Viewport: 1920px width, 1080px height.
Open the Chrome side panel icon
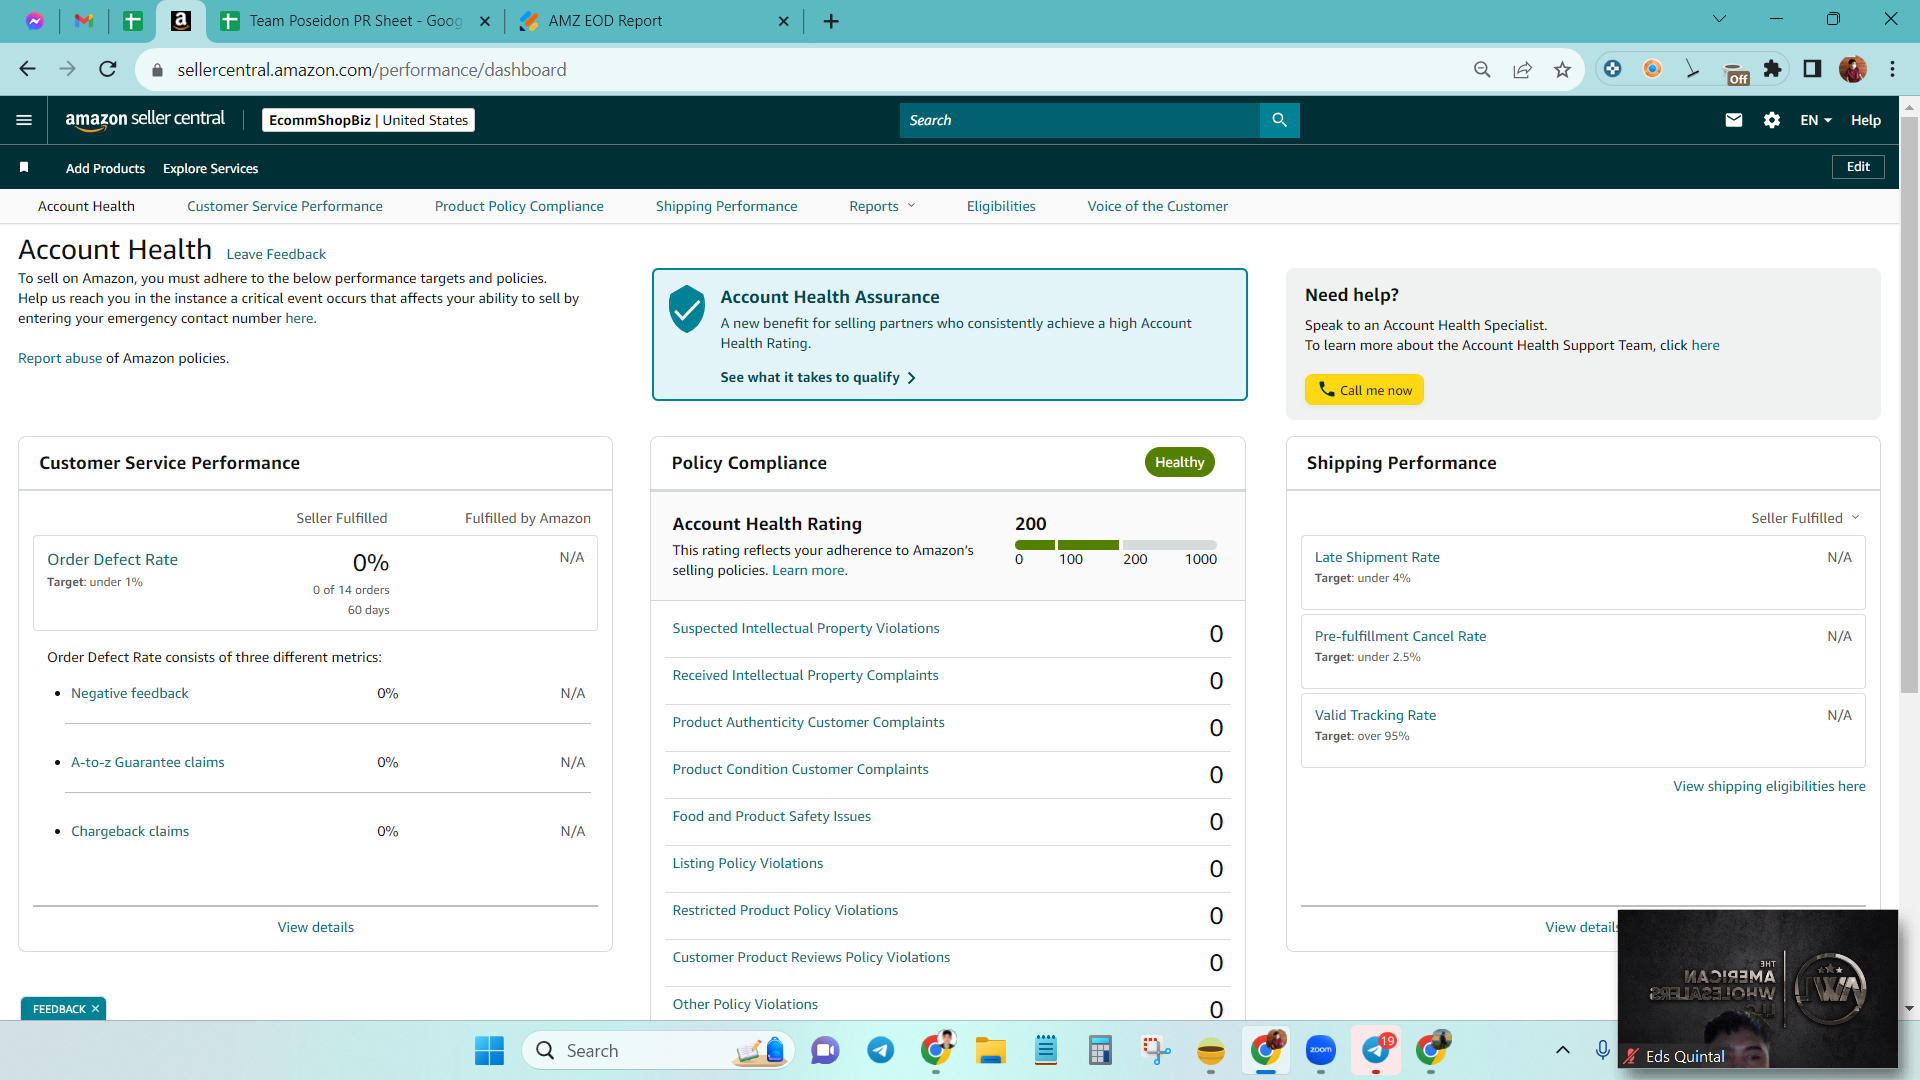(x=1812, y=69)
